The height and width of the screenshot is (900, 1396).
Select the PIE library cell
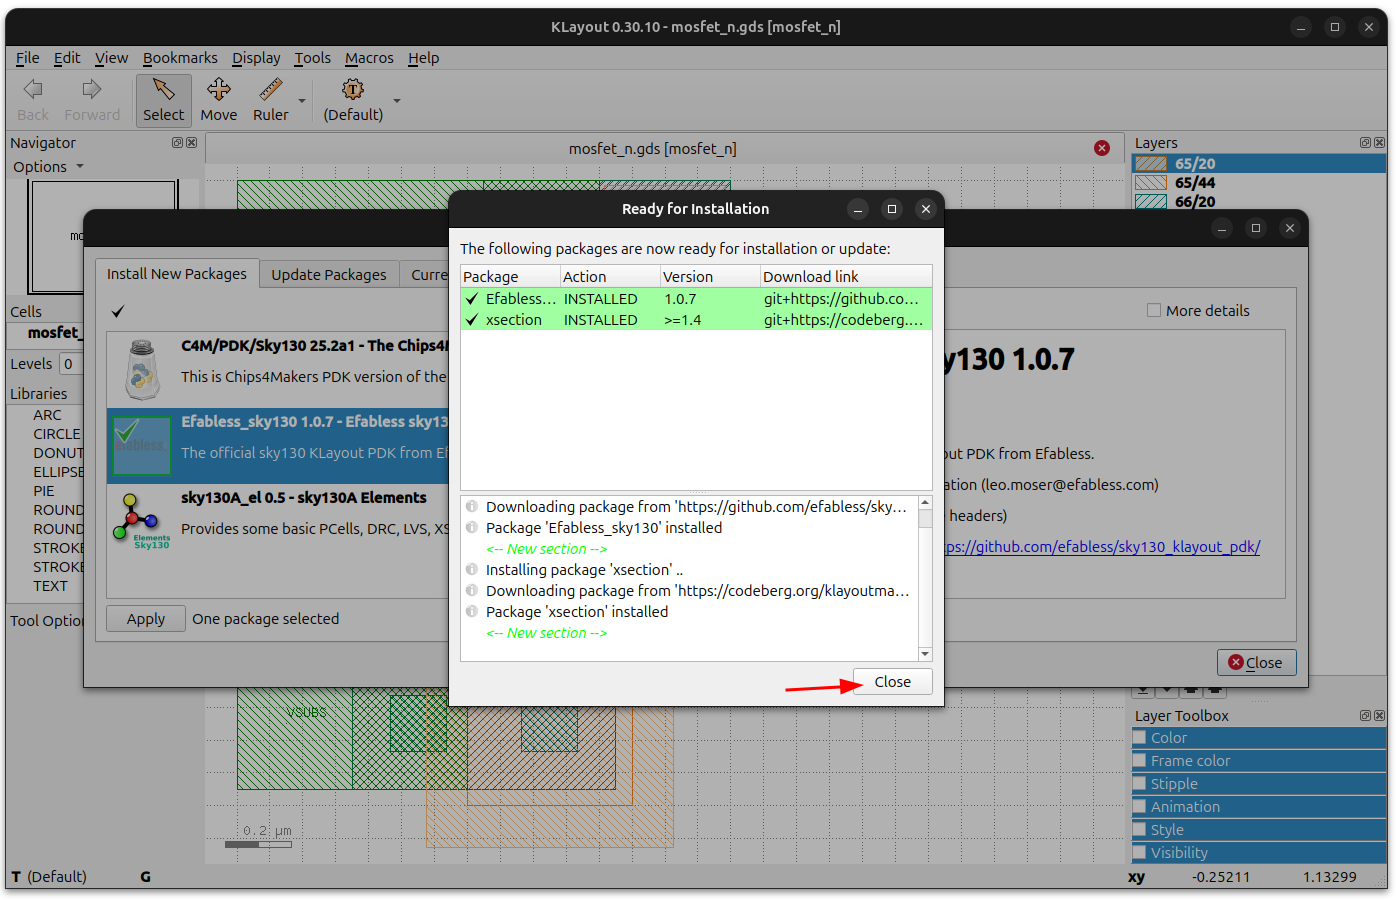(44, 491)
